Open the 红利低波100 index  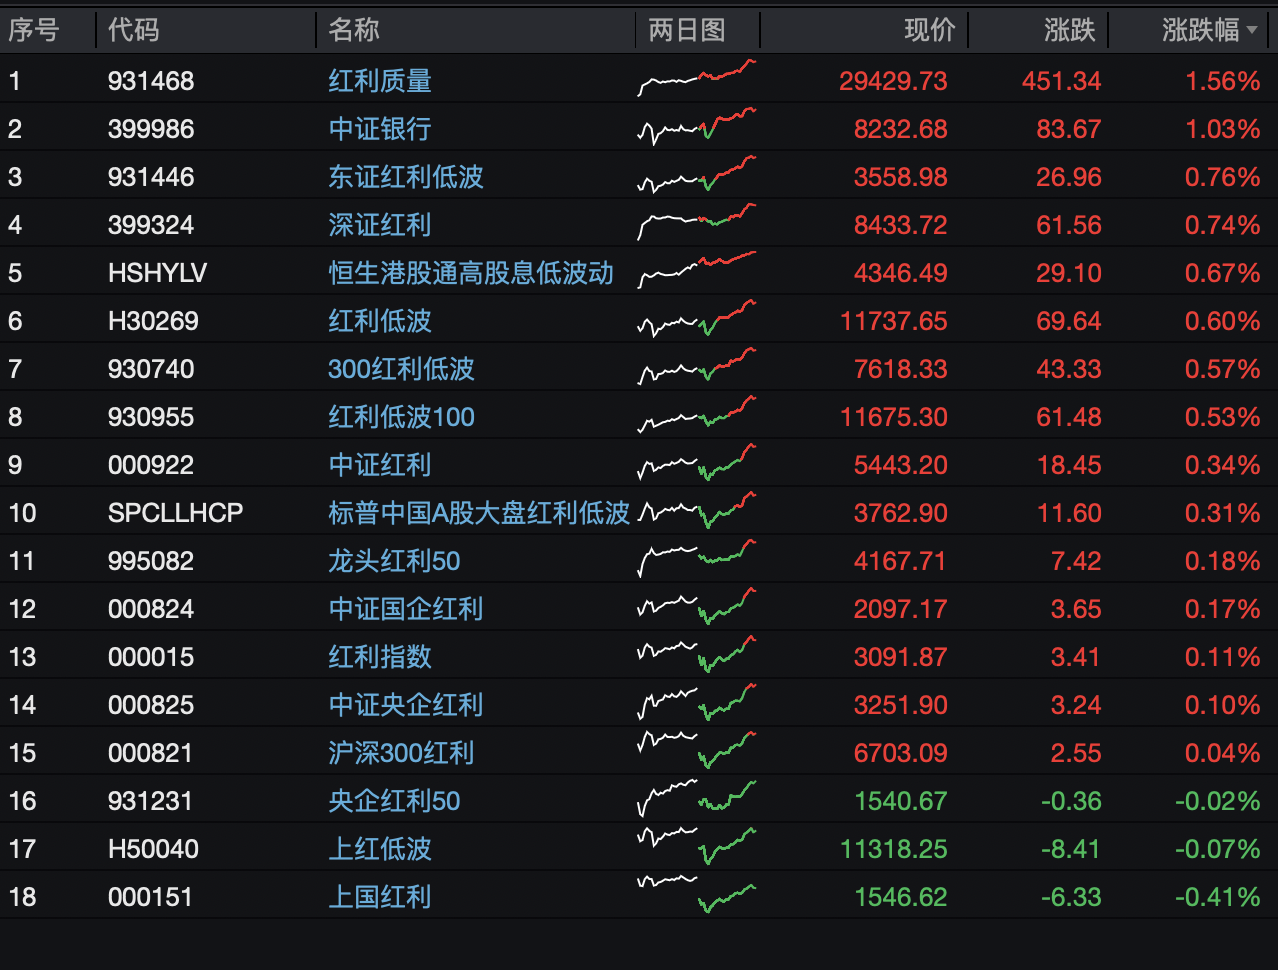[x=401, y=417]
